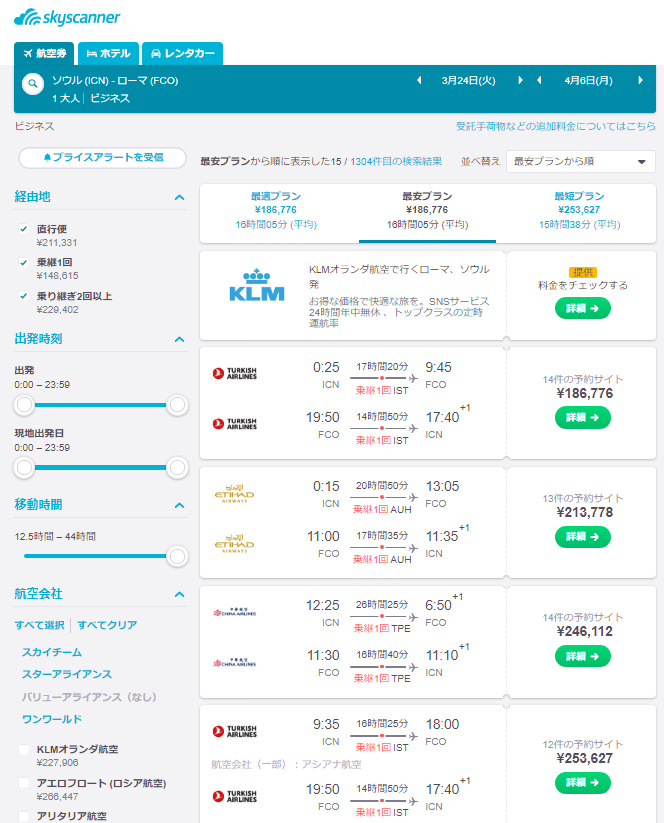Screen dimensions: 664x823
Task: Click route text ソウル (ICN) - ローマ (FCO)
Action: (115, 81)
